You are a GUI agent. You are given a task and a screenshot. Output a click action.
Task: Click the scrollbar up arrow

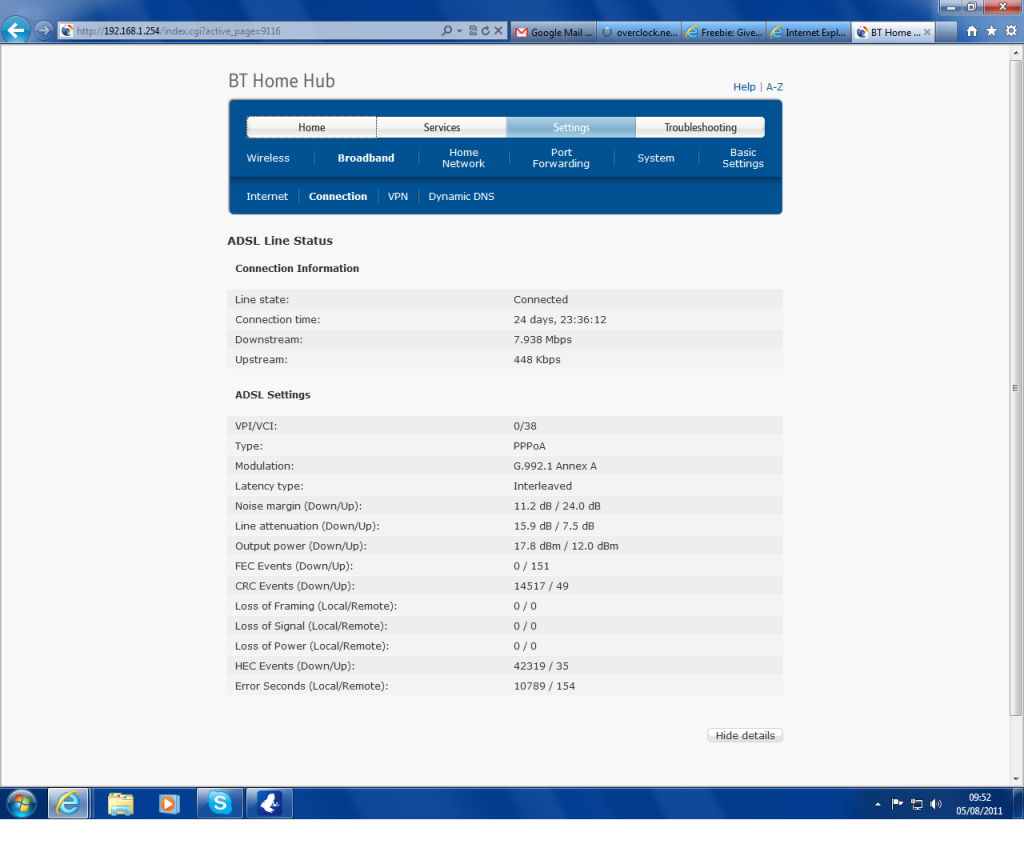pyautogui.click(x=1016, y=52)
